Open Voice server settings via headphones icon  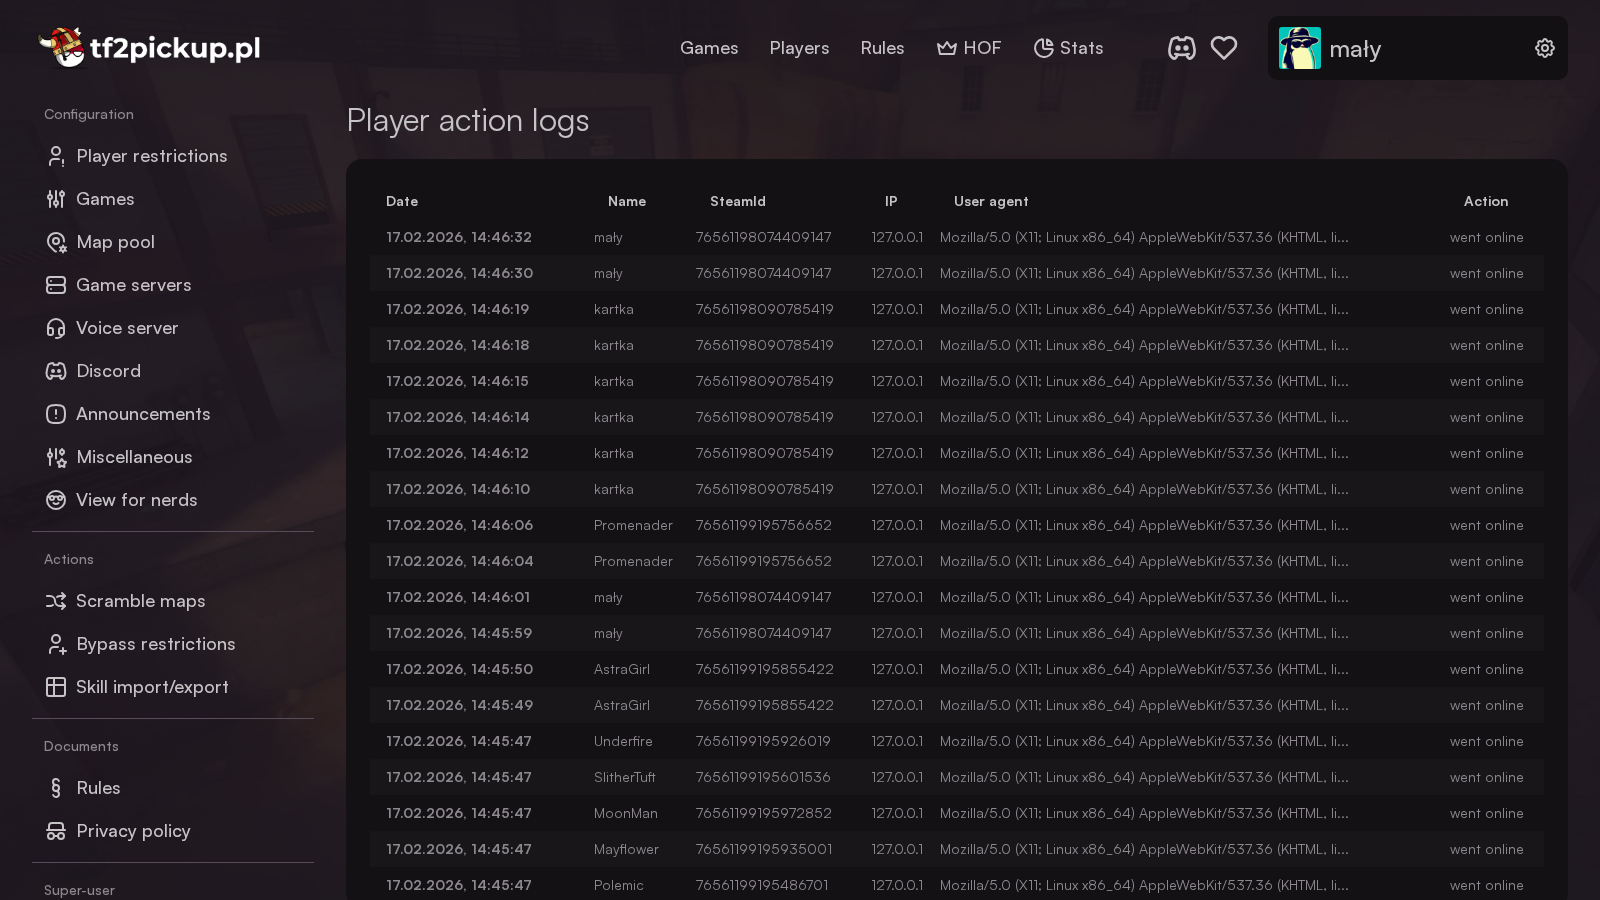click(x=56, y=328)
